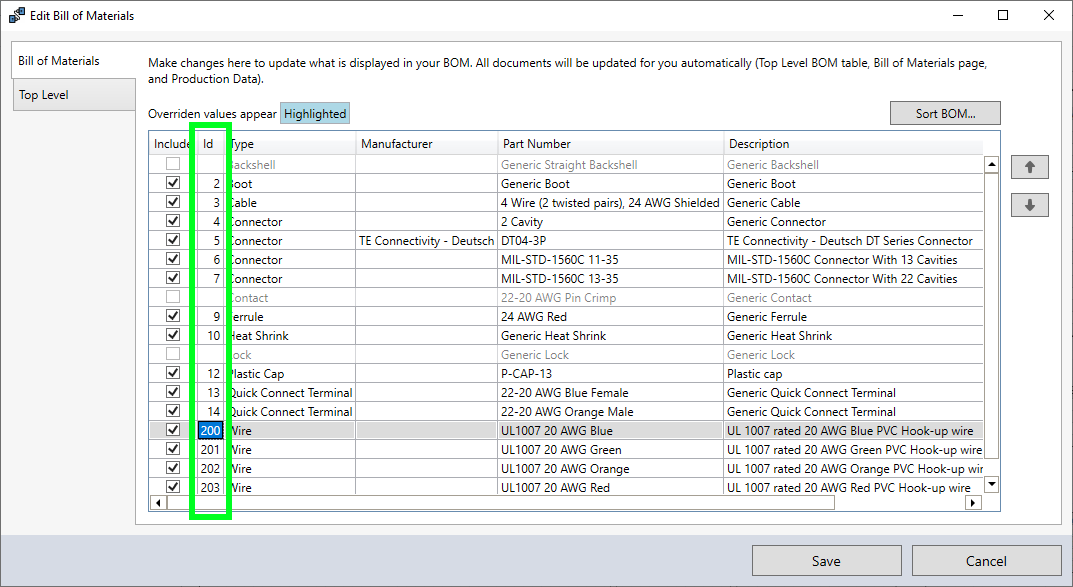1073x587 pixels.
Task: Click the TE Connectivity DT Series Connector description
Action: pyautogui.click(x=853, y=241)
